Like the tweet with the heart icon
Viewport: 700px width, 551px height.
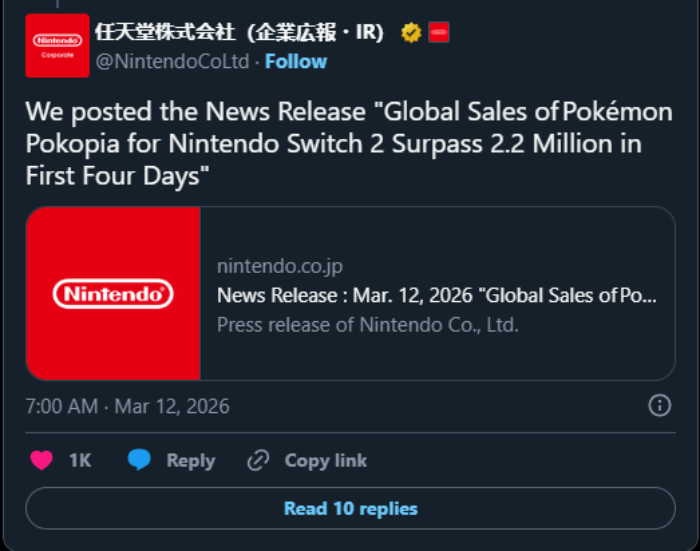click(41, 460)
